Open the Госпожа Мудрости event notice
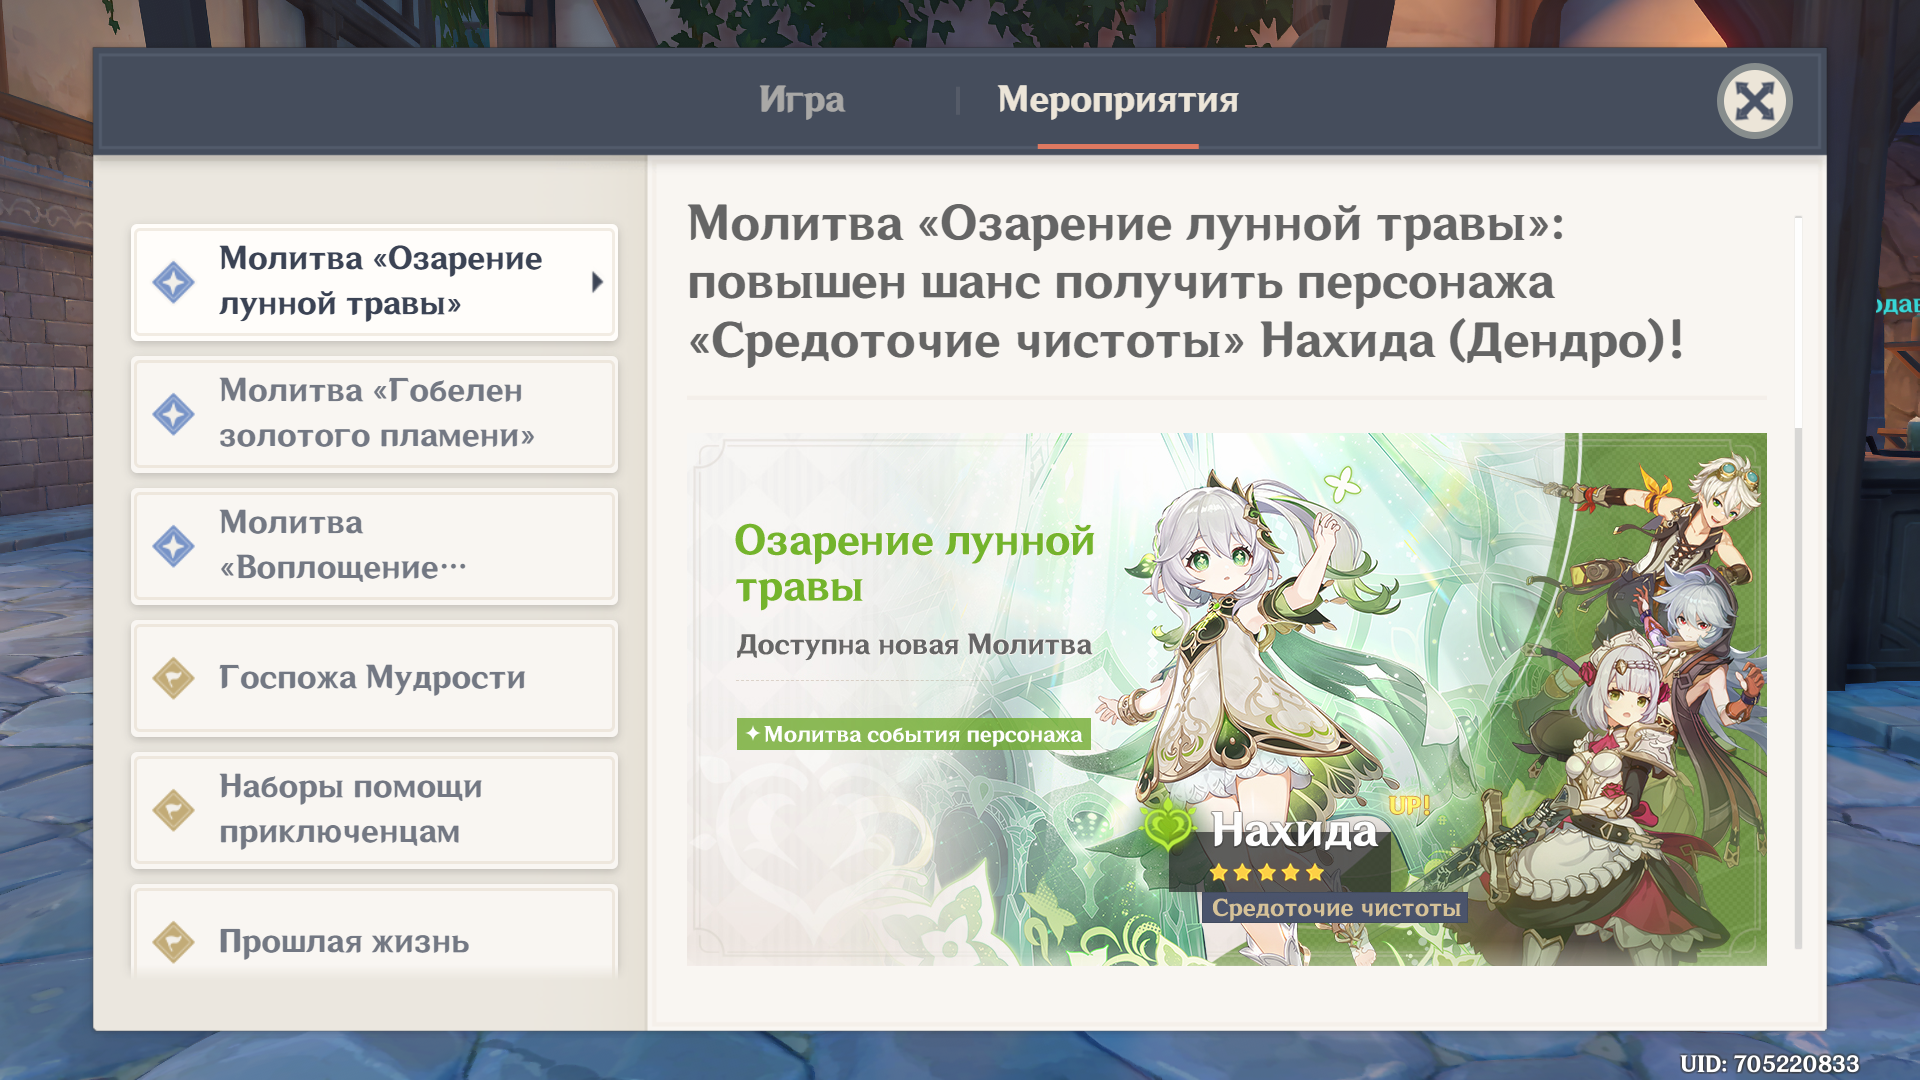Viewport: 1920px width, 1080px height. click(374, 678)
